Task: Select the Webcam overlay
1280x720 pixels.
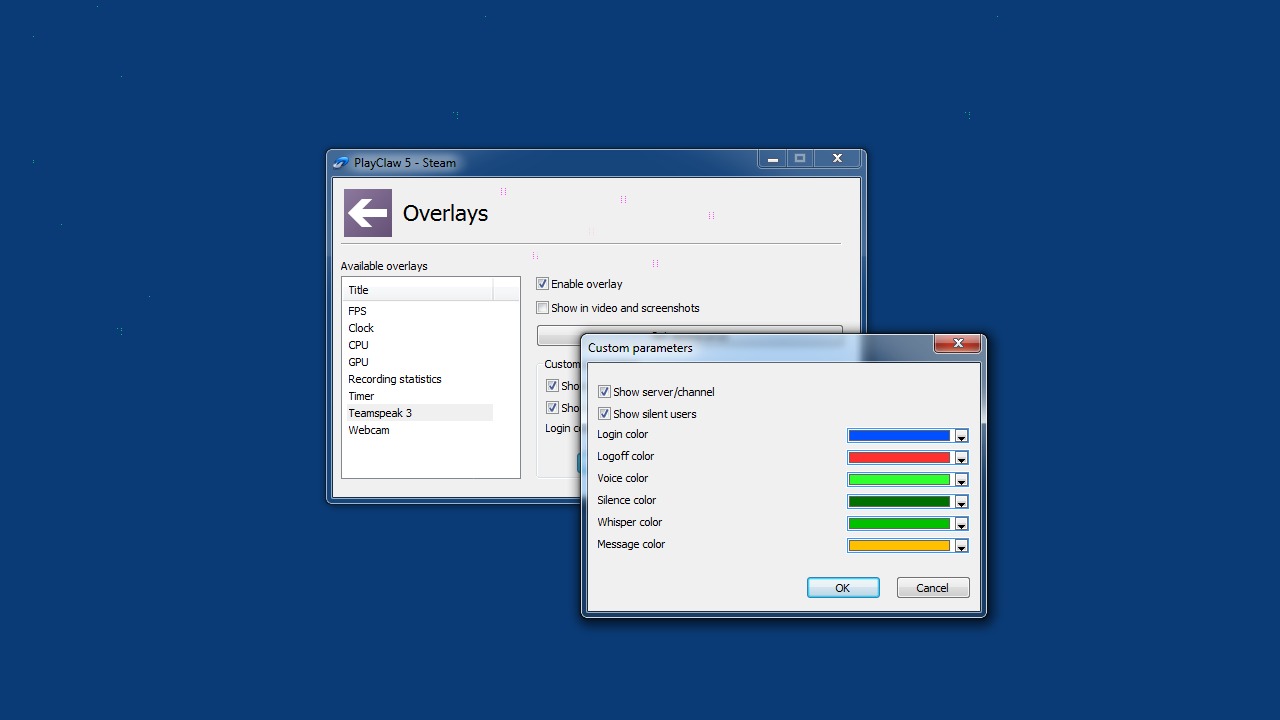Action: click(x=368, y=430)
